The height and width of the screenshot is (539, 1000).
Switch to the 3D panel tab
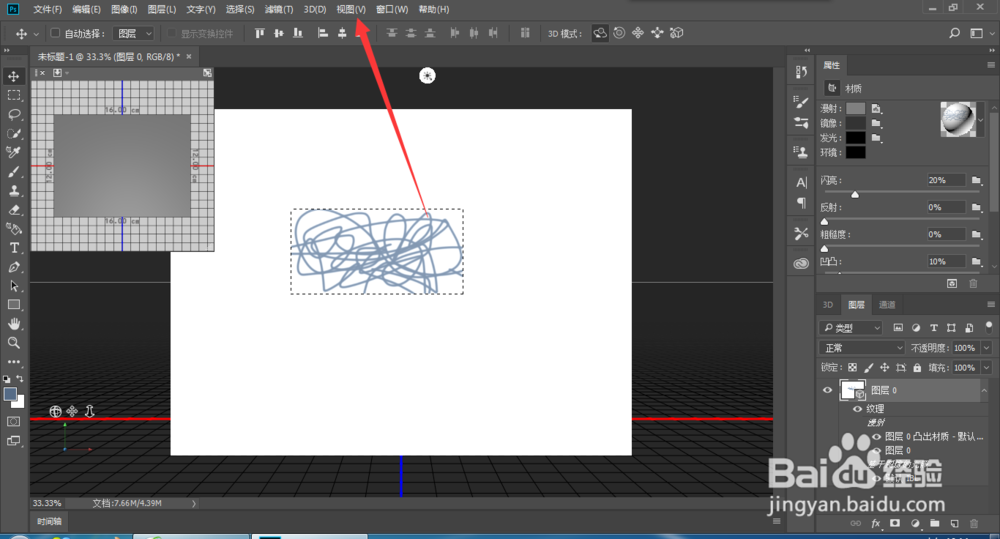(828, 305)
